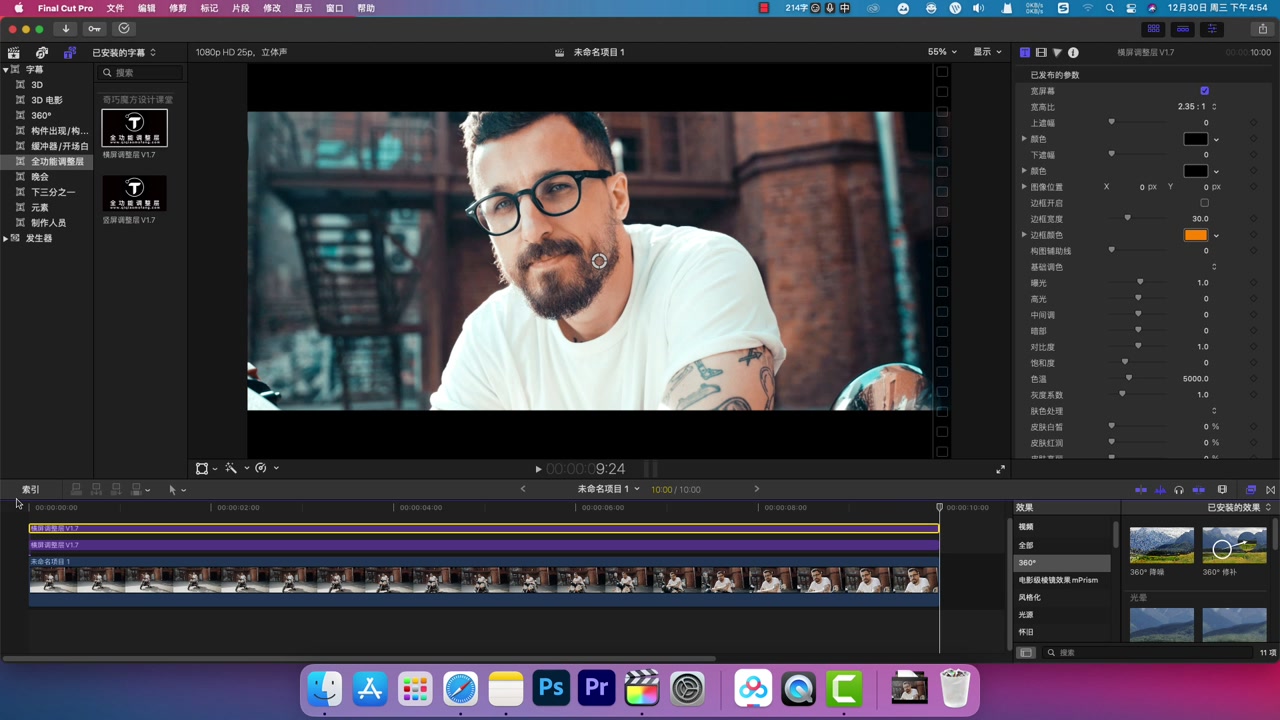Open the 显示 view options dropdown
This screenshot has width=1280, height=720.
(988, 52)
